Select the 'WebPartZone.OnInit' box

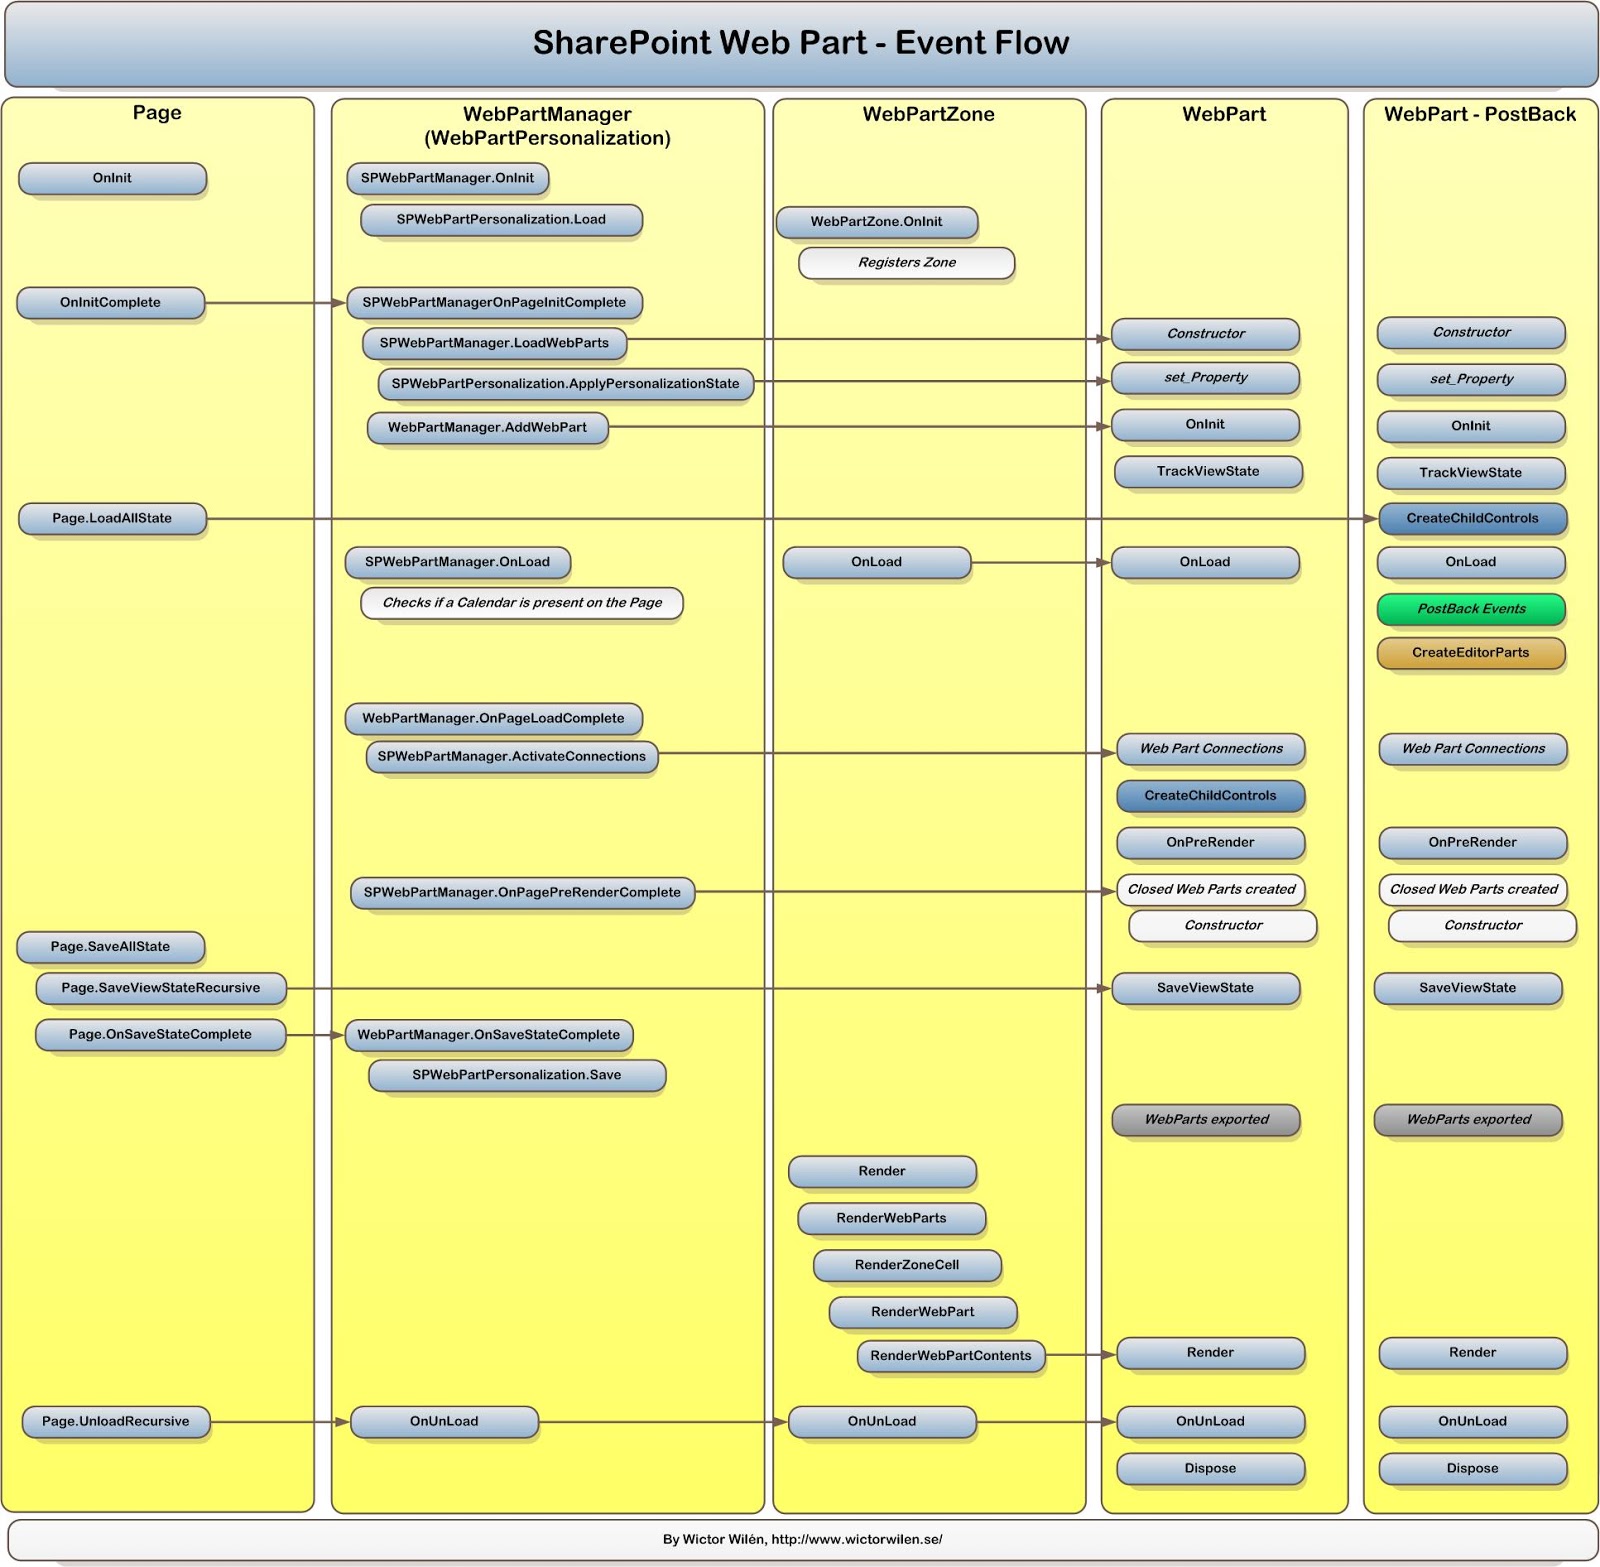pos(877,222)
